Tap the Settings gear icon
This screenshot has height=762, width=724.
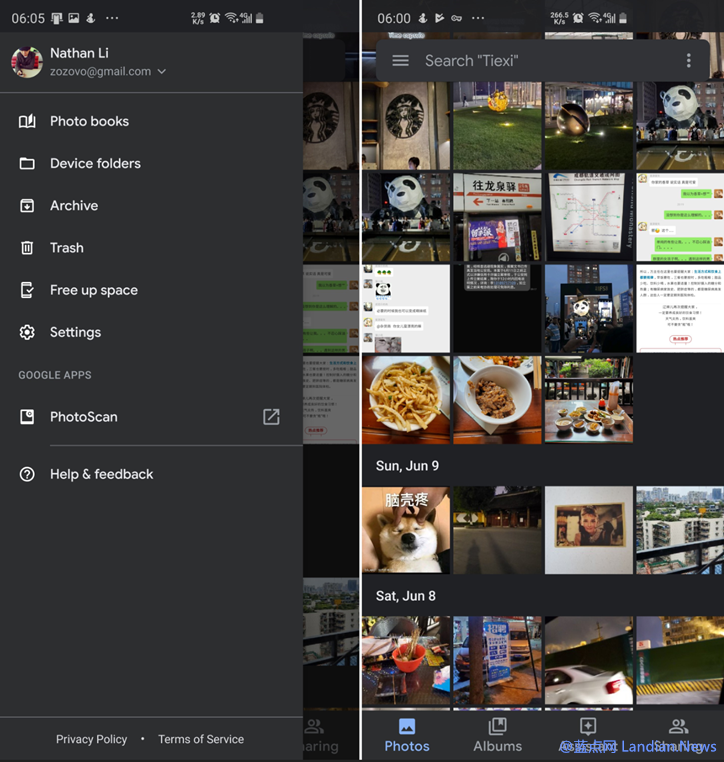point(27,332)
